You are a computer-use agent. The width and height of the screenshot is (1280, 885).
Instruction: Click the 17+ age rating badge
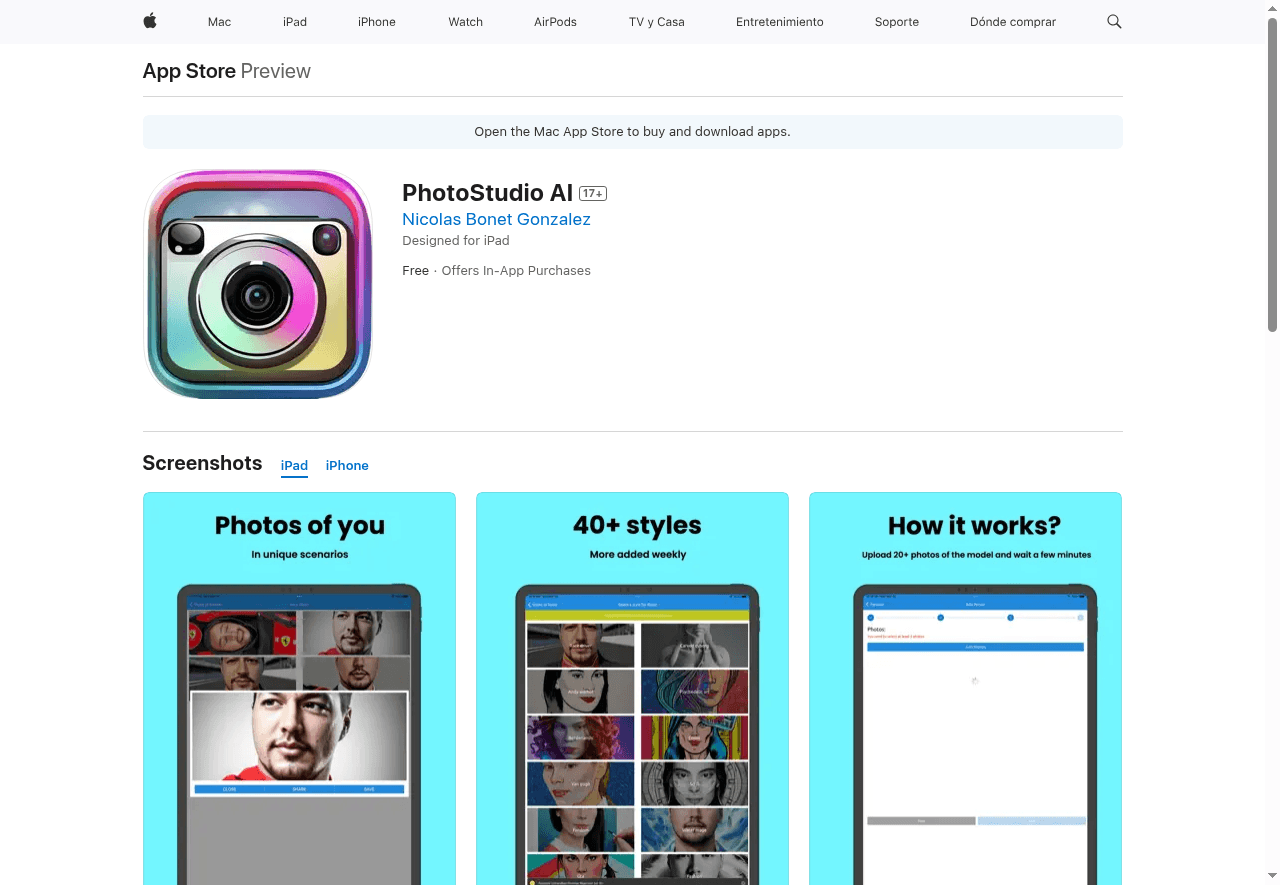coord(592,193)
